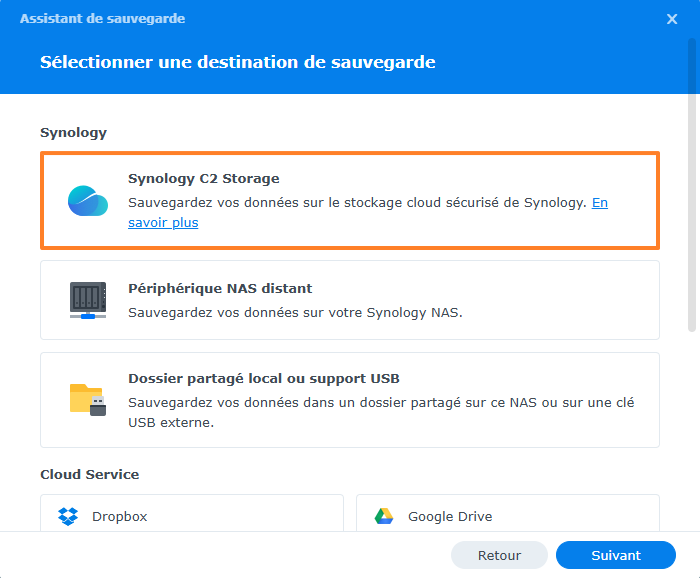This screenshot has width=700, height=578.
Task: Click the remote NAS device icon
Action: point(88,300)
